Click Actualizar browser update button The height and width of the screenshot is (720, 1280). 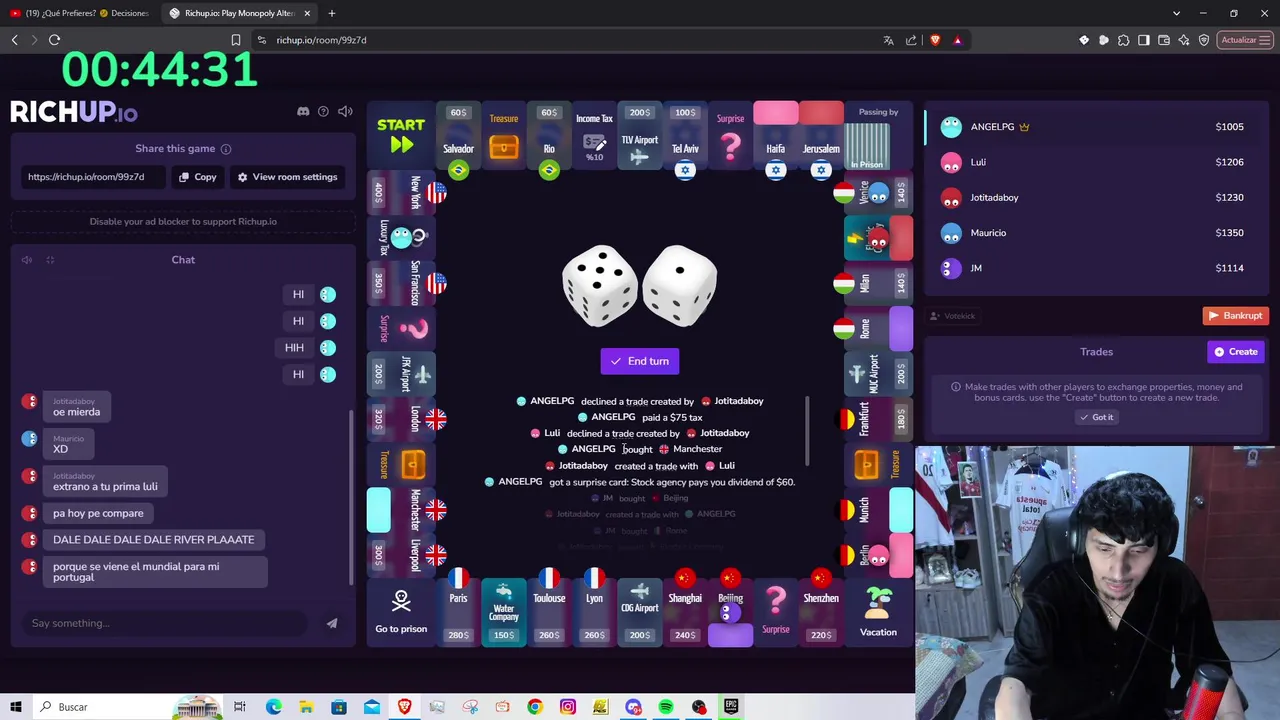1244,40
